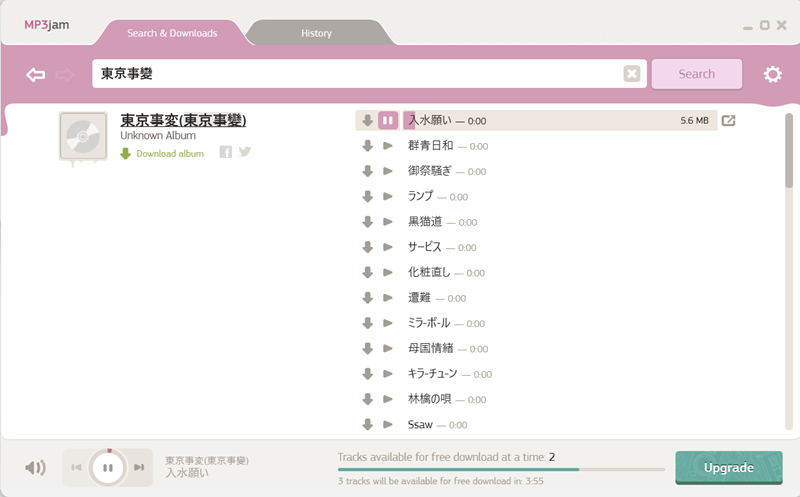
Task: Click the Unknown Album label
Action: pos(158,136)
